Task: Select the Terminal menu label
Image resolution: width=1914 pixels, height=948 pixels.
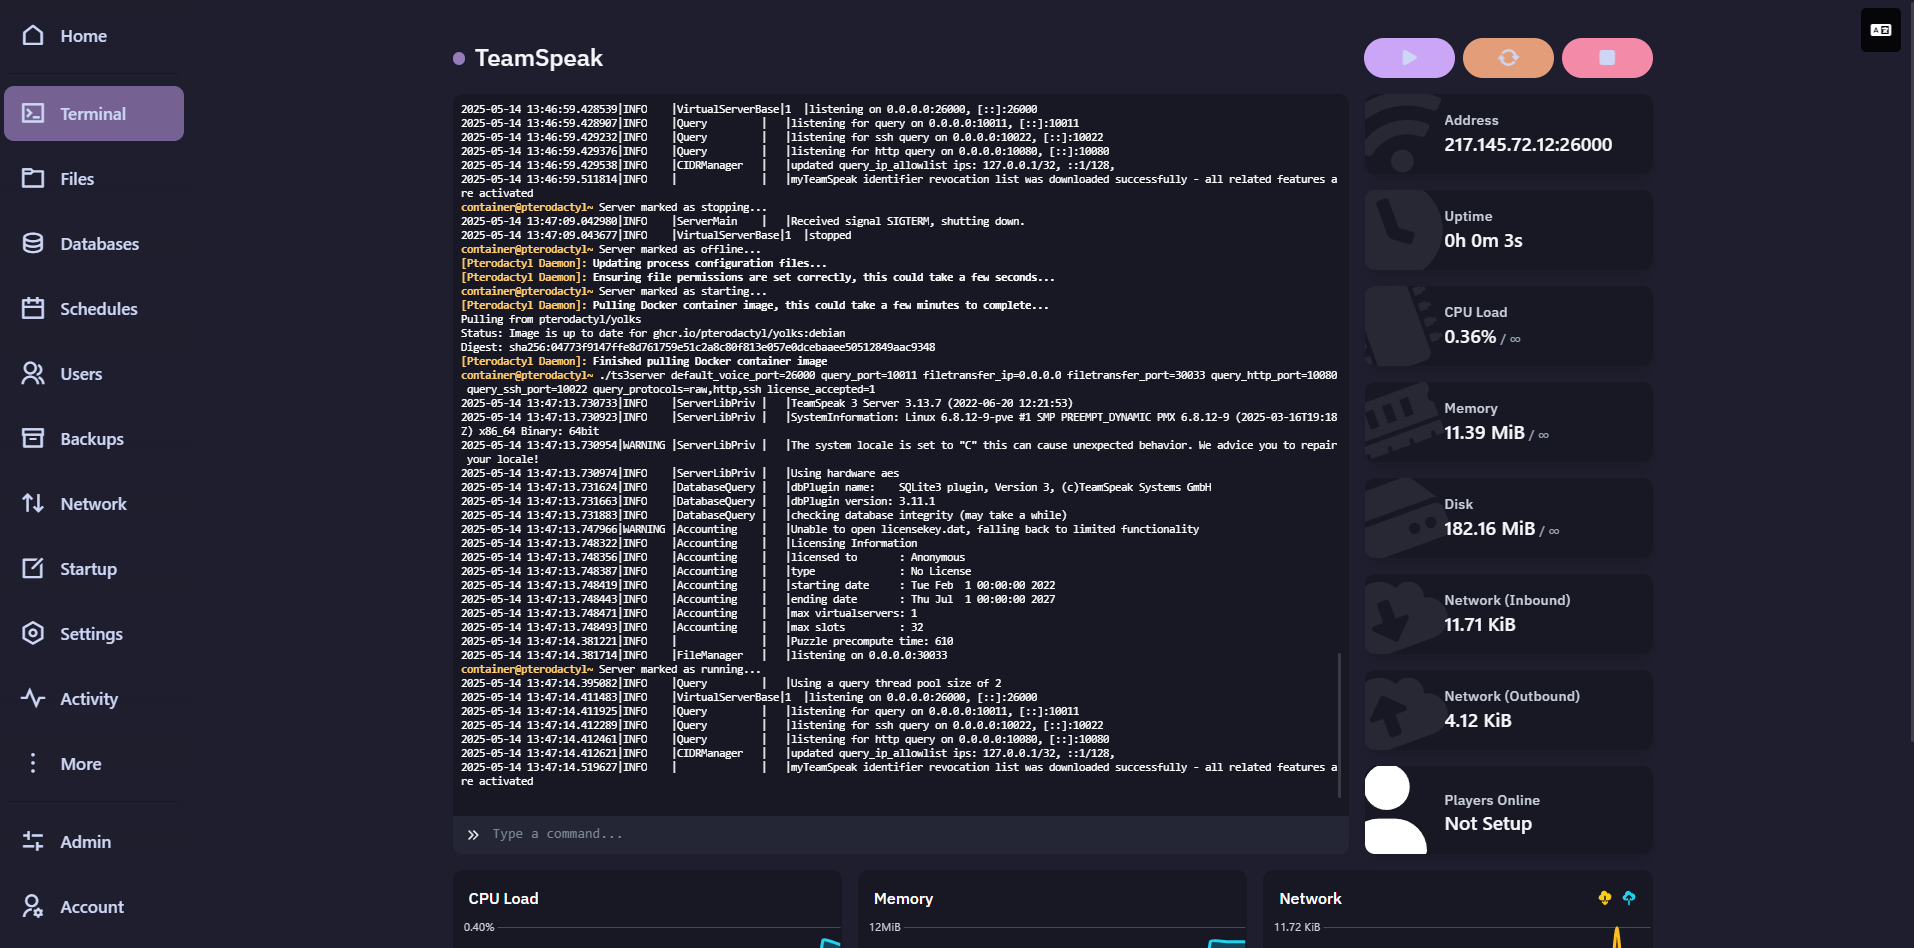Action: (93, 114)
